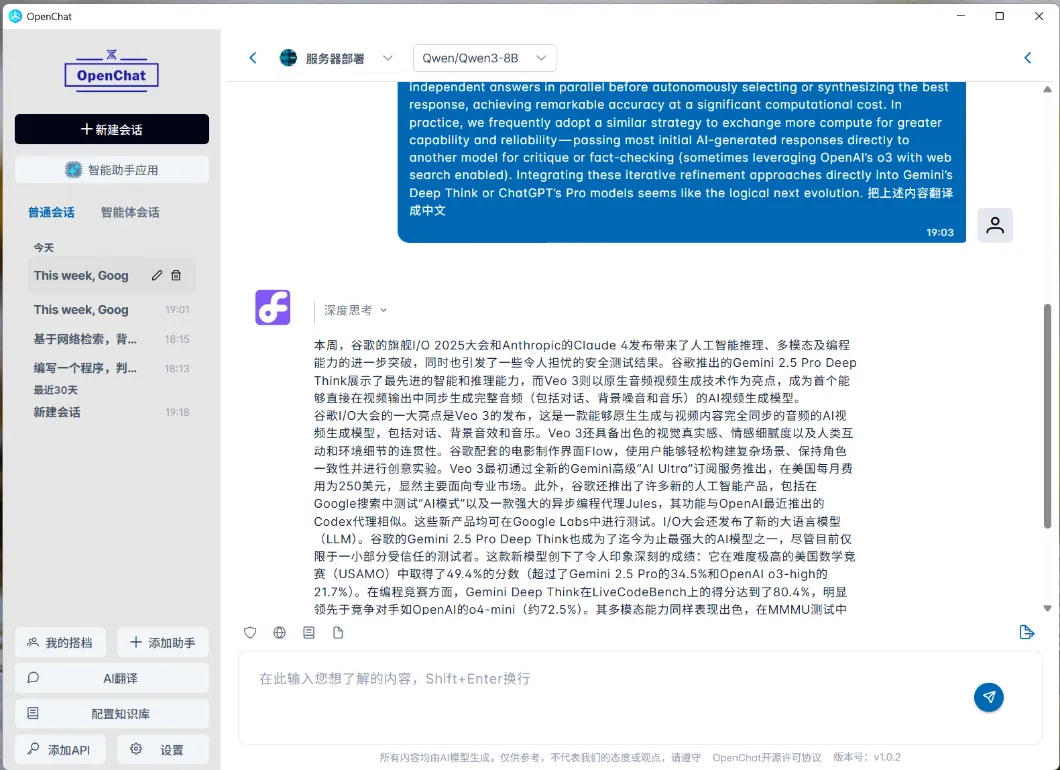Open 设置
Screen dimensions: 1060x770
click(x=163, y=750)
